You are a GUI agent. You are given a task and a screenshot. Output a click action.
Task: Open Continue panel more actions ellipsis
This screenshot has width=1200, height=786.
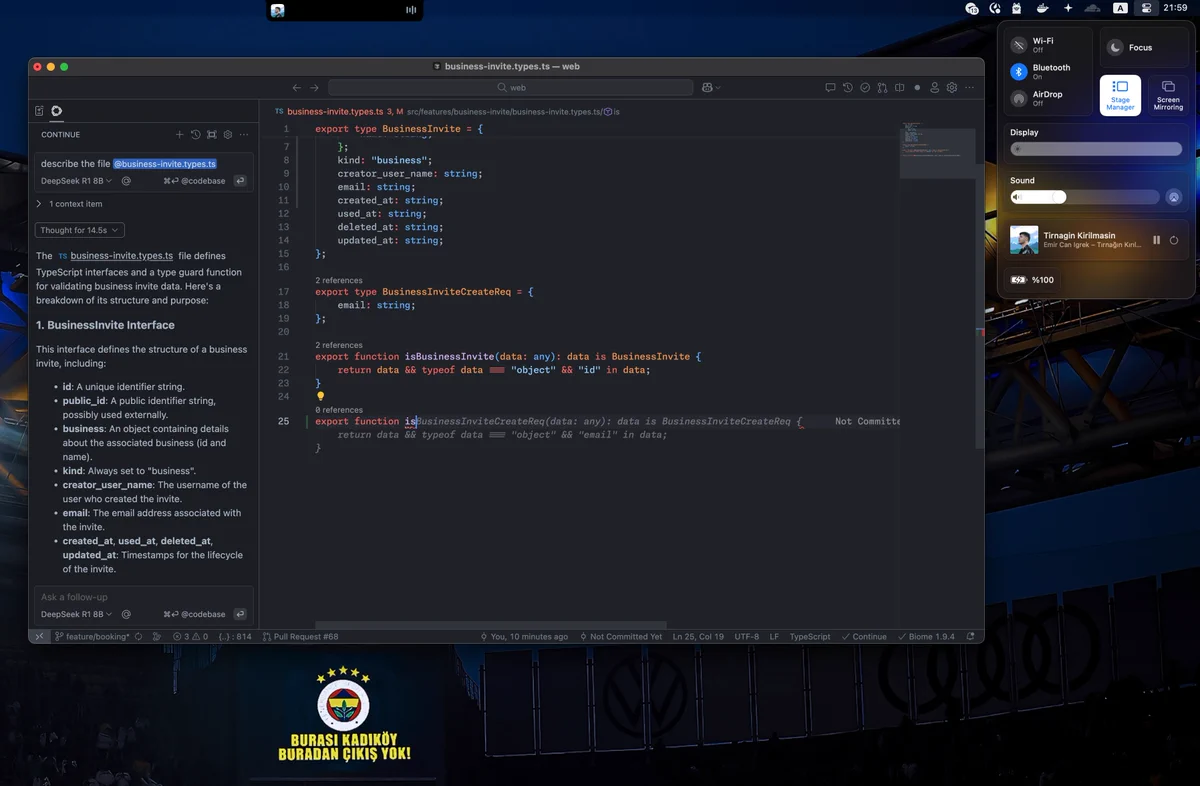pyautogui.click(x=244, y=134)
